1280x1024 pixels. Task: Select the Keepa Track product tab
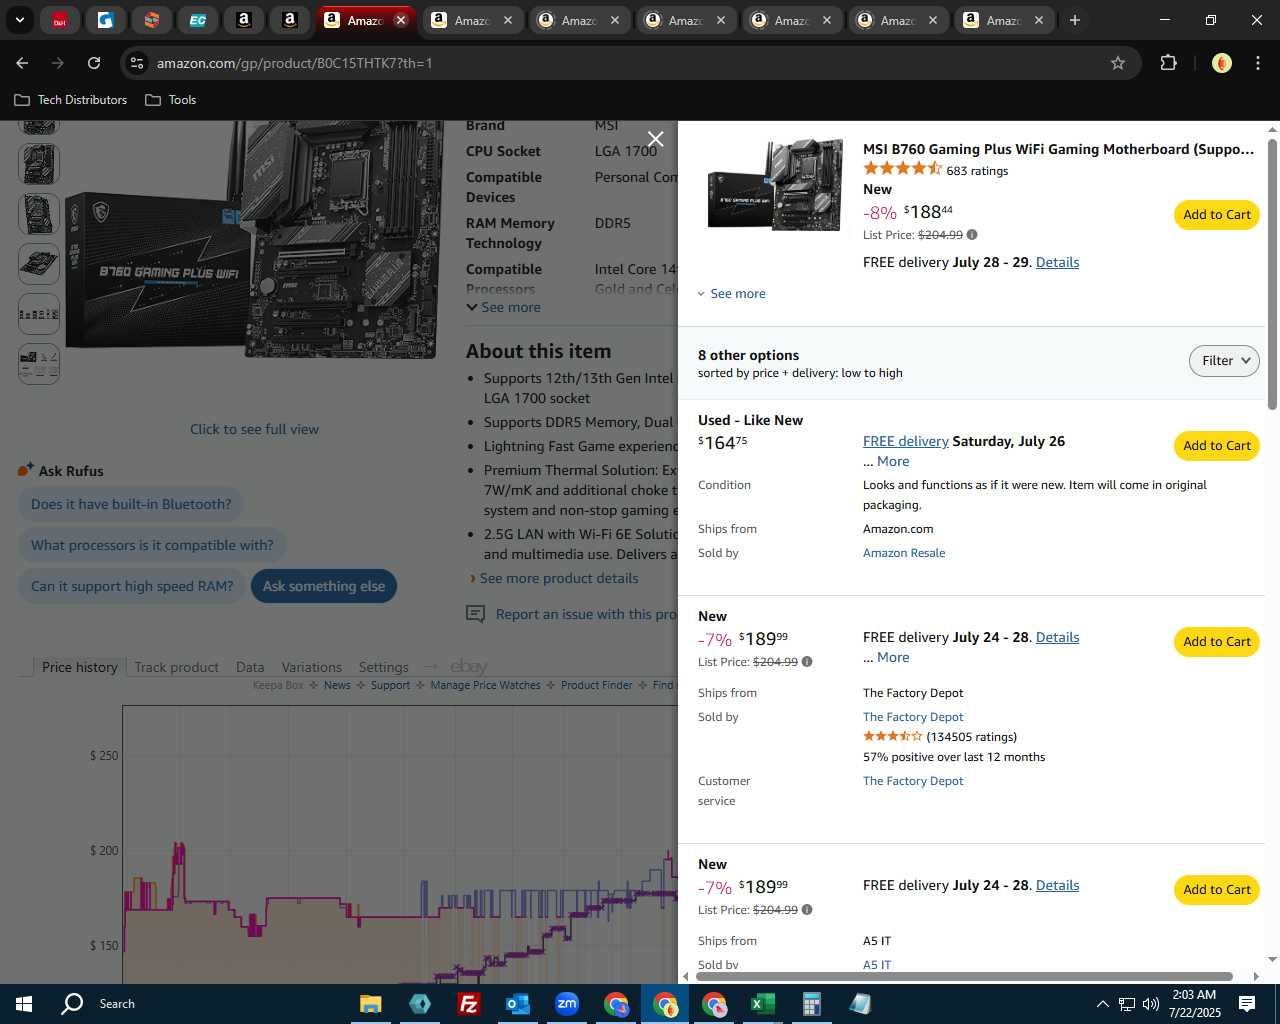pos(176,667)
